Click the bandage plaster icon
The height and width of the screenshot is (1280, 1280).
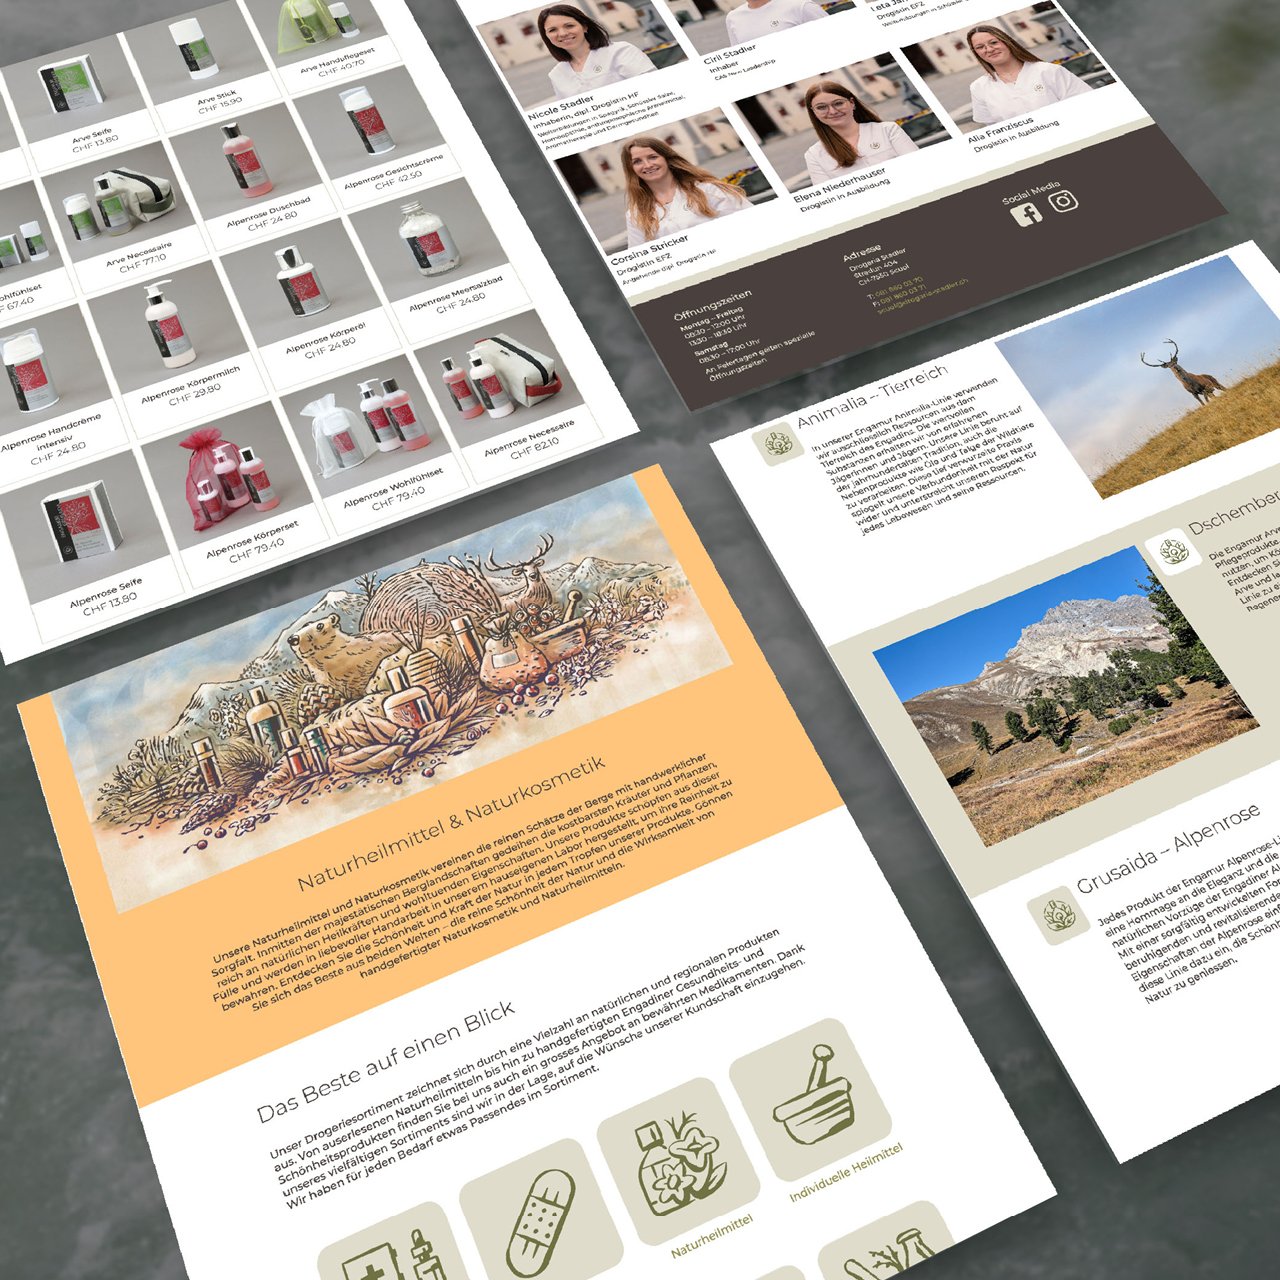[541, 1222]
